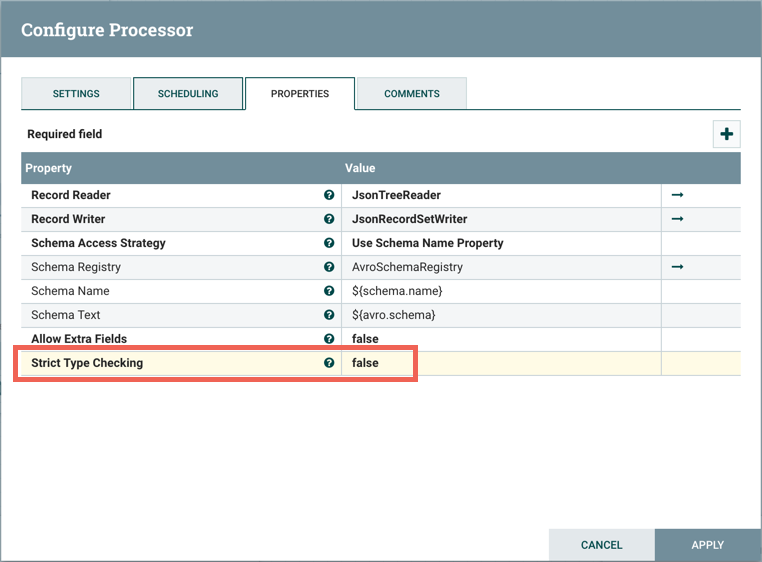Go to JsonTreeReader service via arrow
The height and width of the screenshot is (562, 762).
677,195
